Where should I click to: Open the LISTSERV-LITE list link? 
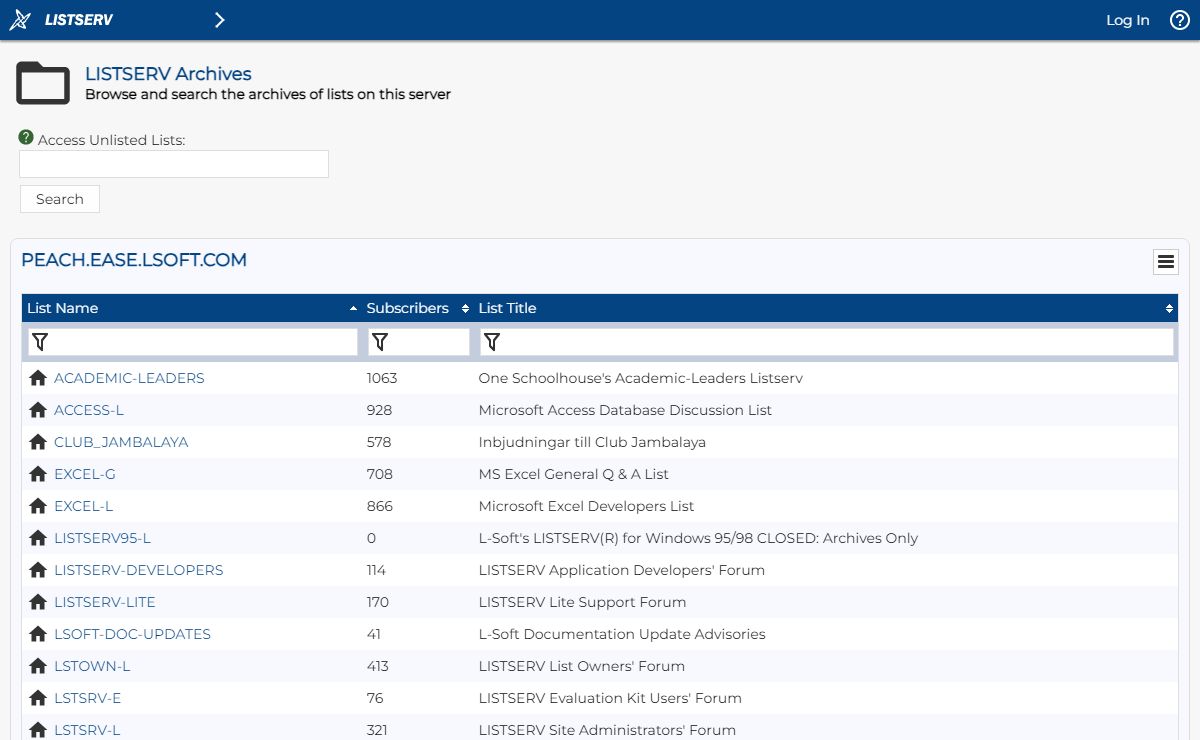[105, 602]
